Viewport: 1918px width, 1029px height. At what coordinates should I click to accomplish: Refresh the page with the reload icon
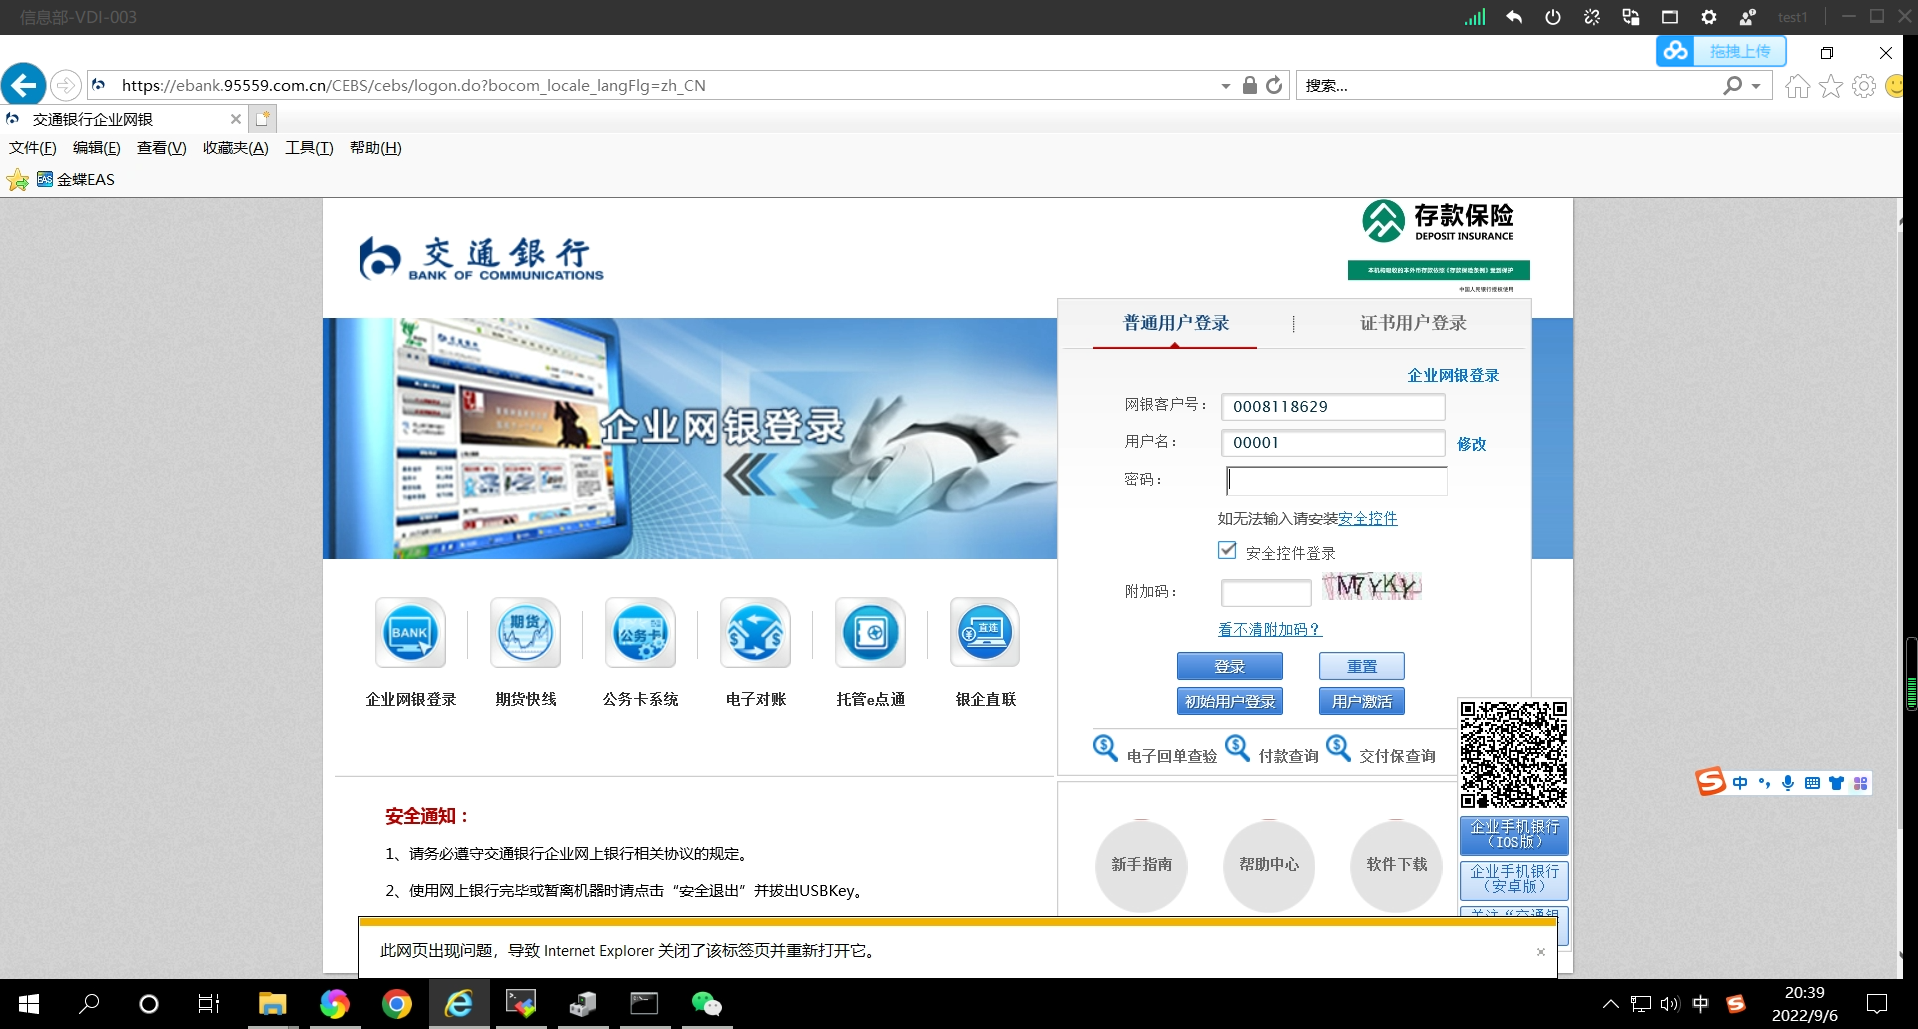[1274, 85]
